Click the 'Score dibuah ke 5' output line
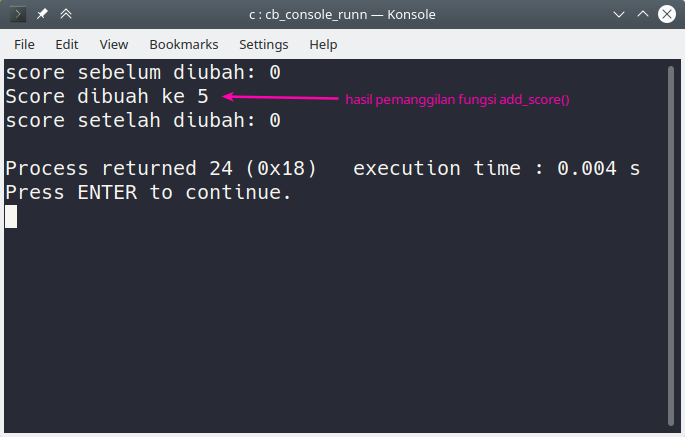Image resolution: width=685 pixels, height=437 pixels. coord(107,97)
